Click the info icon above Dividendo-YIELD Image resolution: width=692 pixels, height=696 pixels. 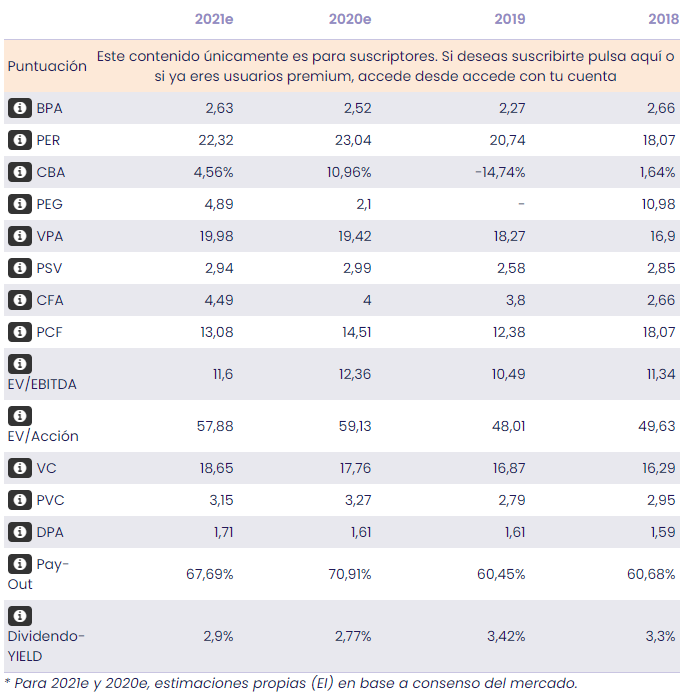tap(19, 616)
